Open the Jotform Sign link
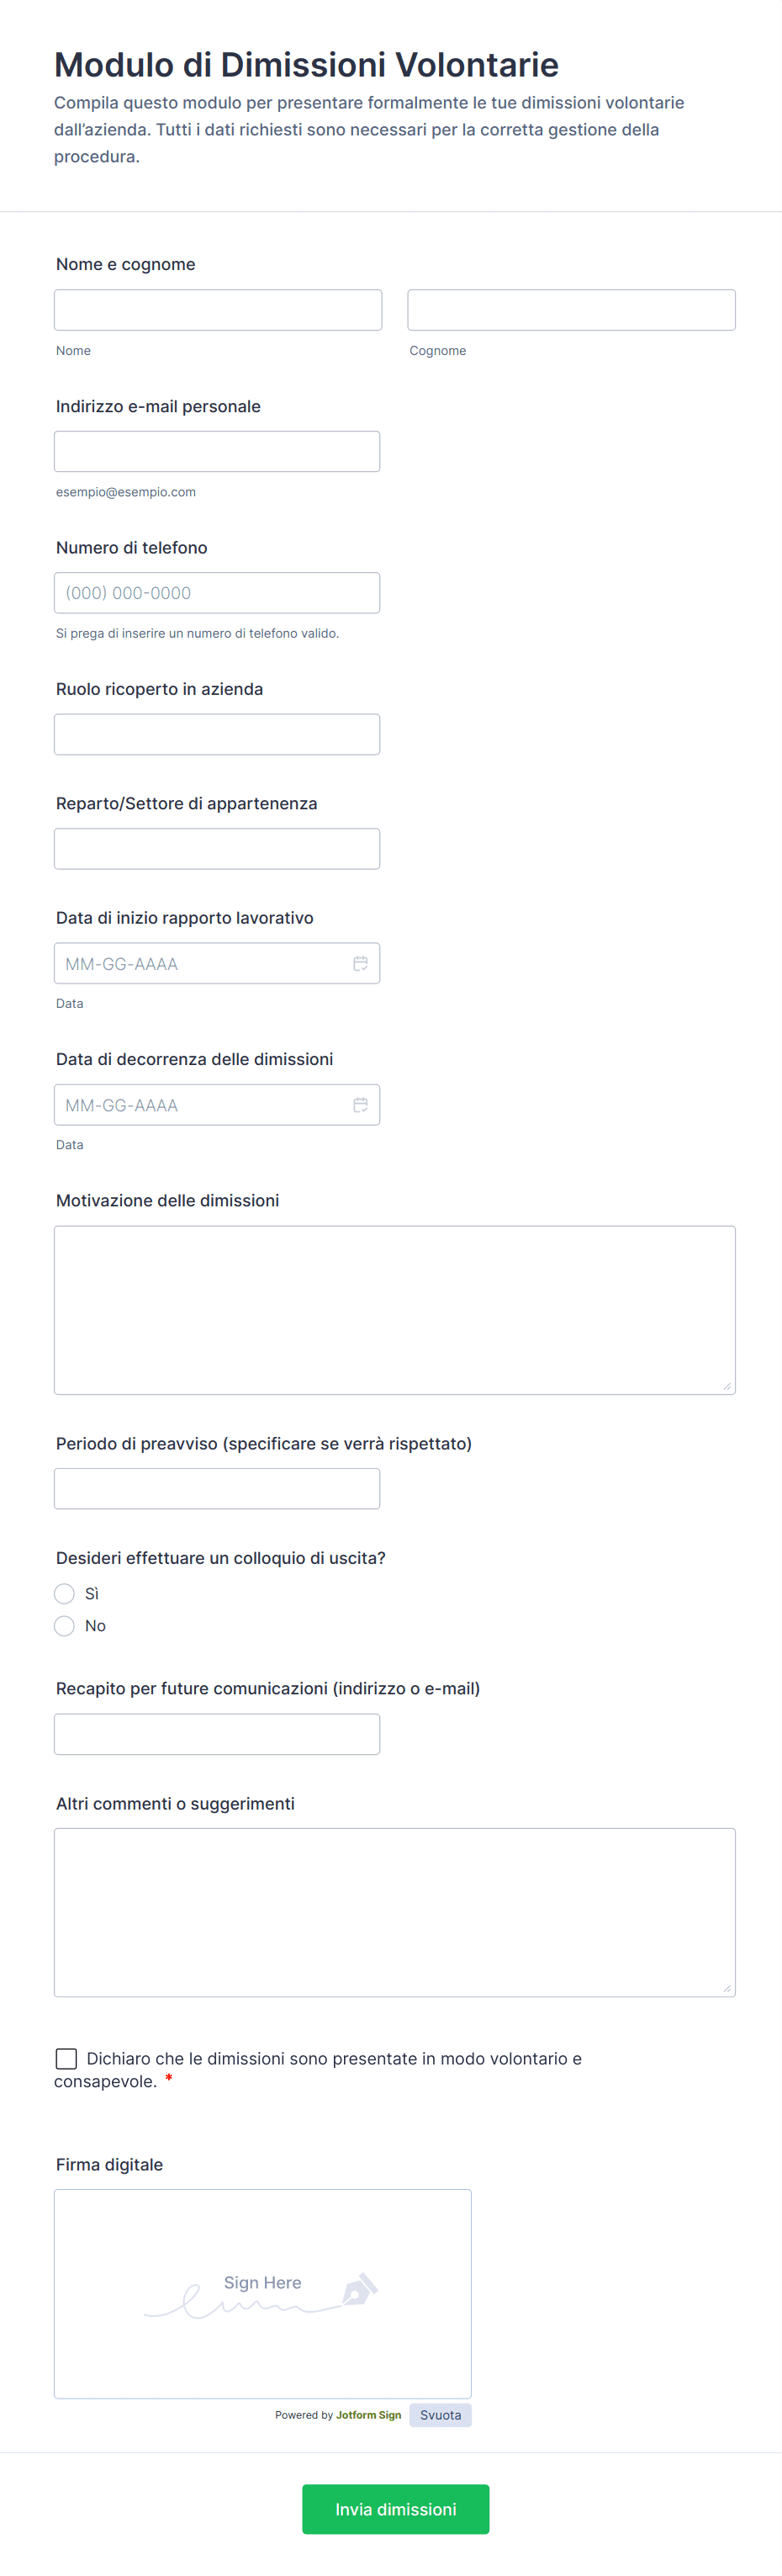 click(x=368, y=2414)
